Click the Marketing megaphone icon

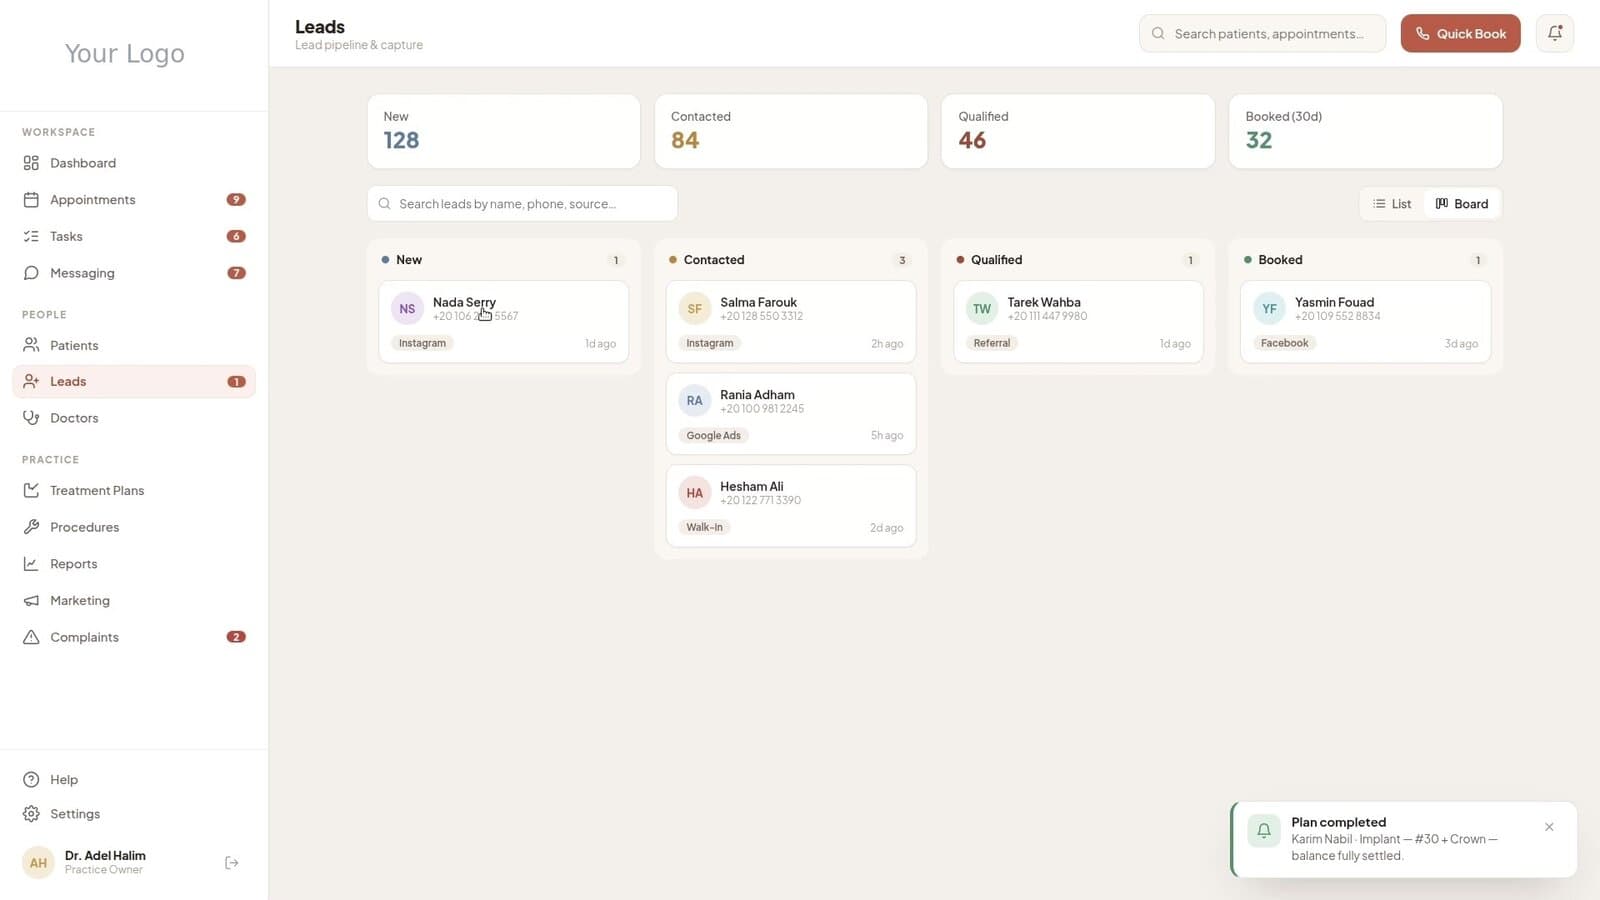click(x=31, y=601)
